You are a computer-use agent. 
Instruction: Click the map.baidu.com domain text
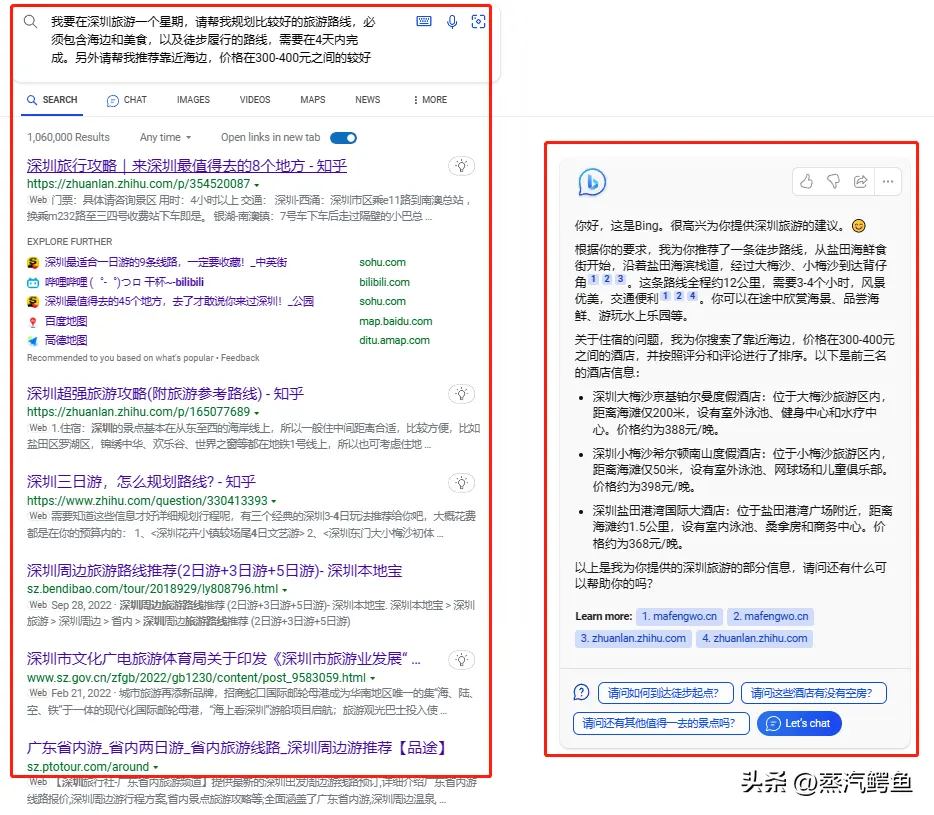[396, 321]
